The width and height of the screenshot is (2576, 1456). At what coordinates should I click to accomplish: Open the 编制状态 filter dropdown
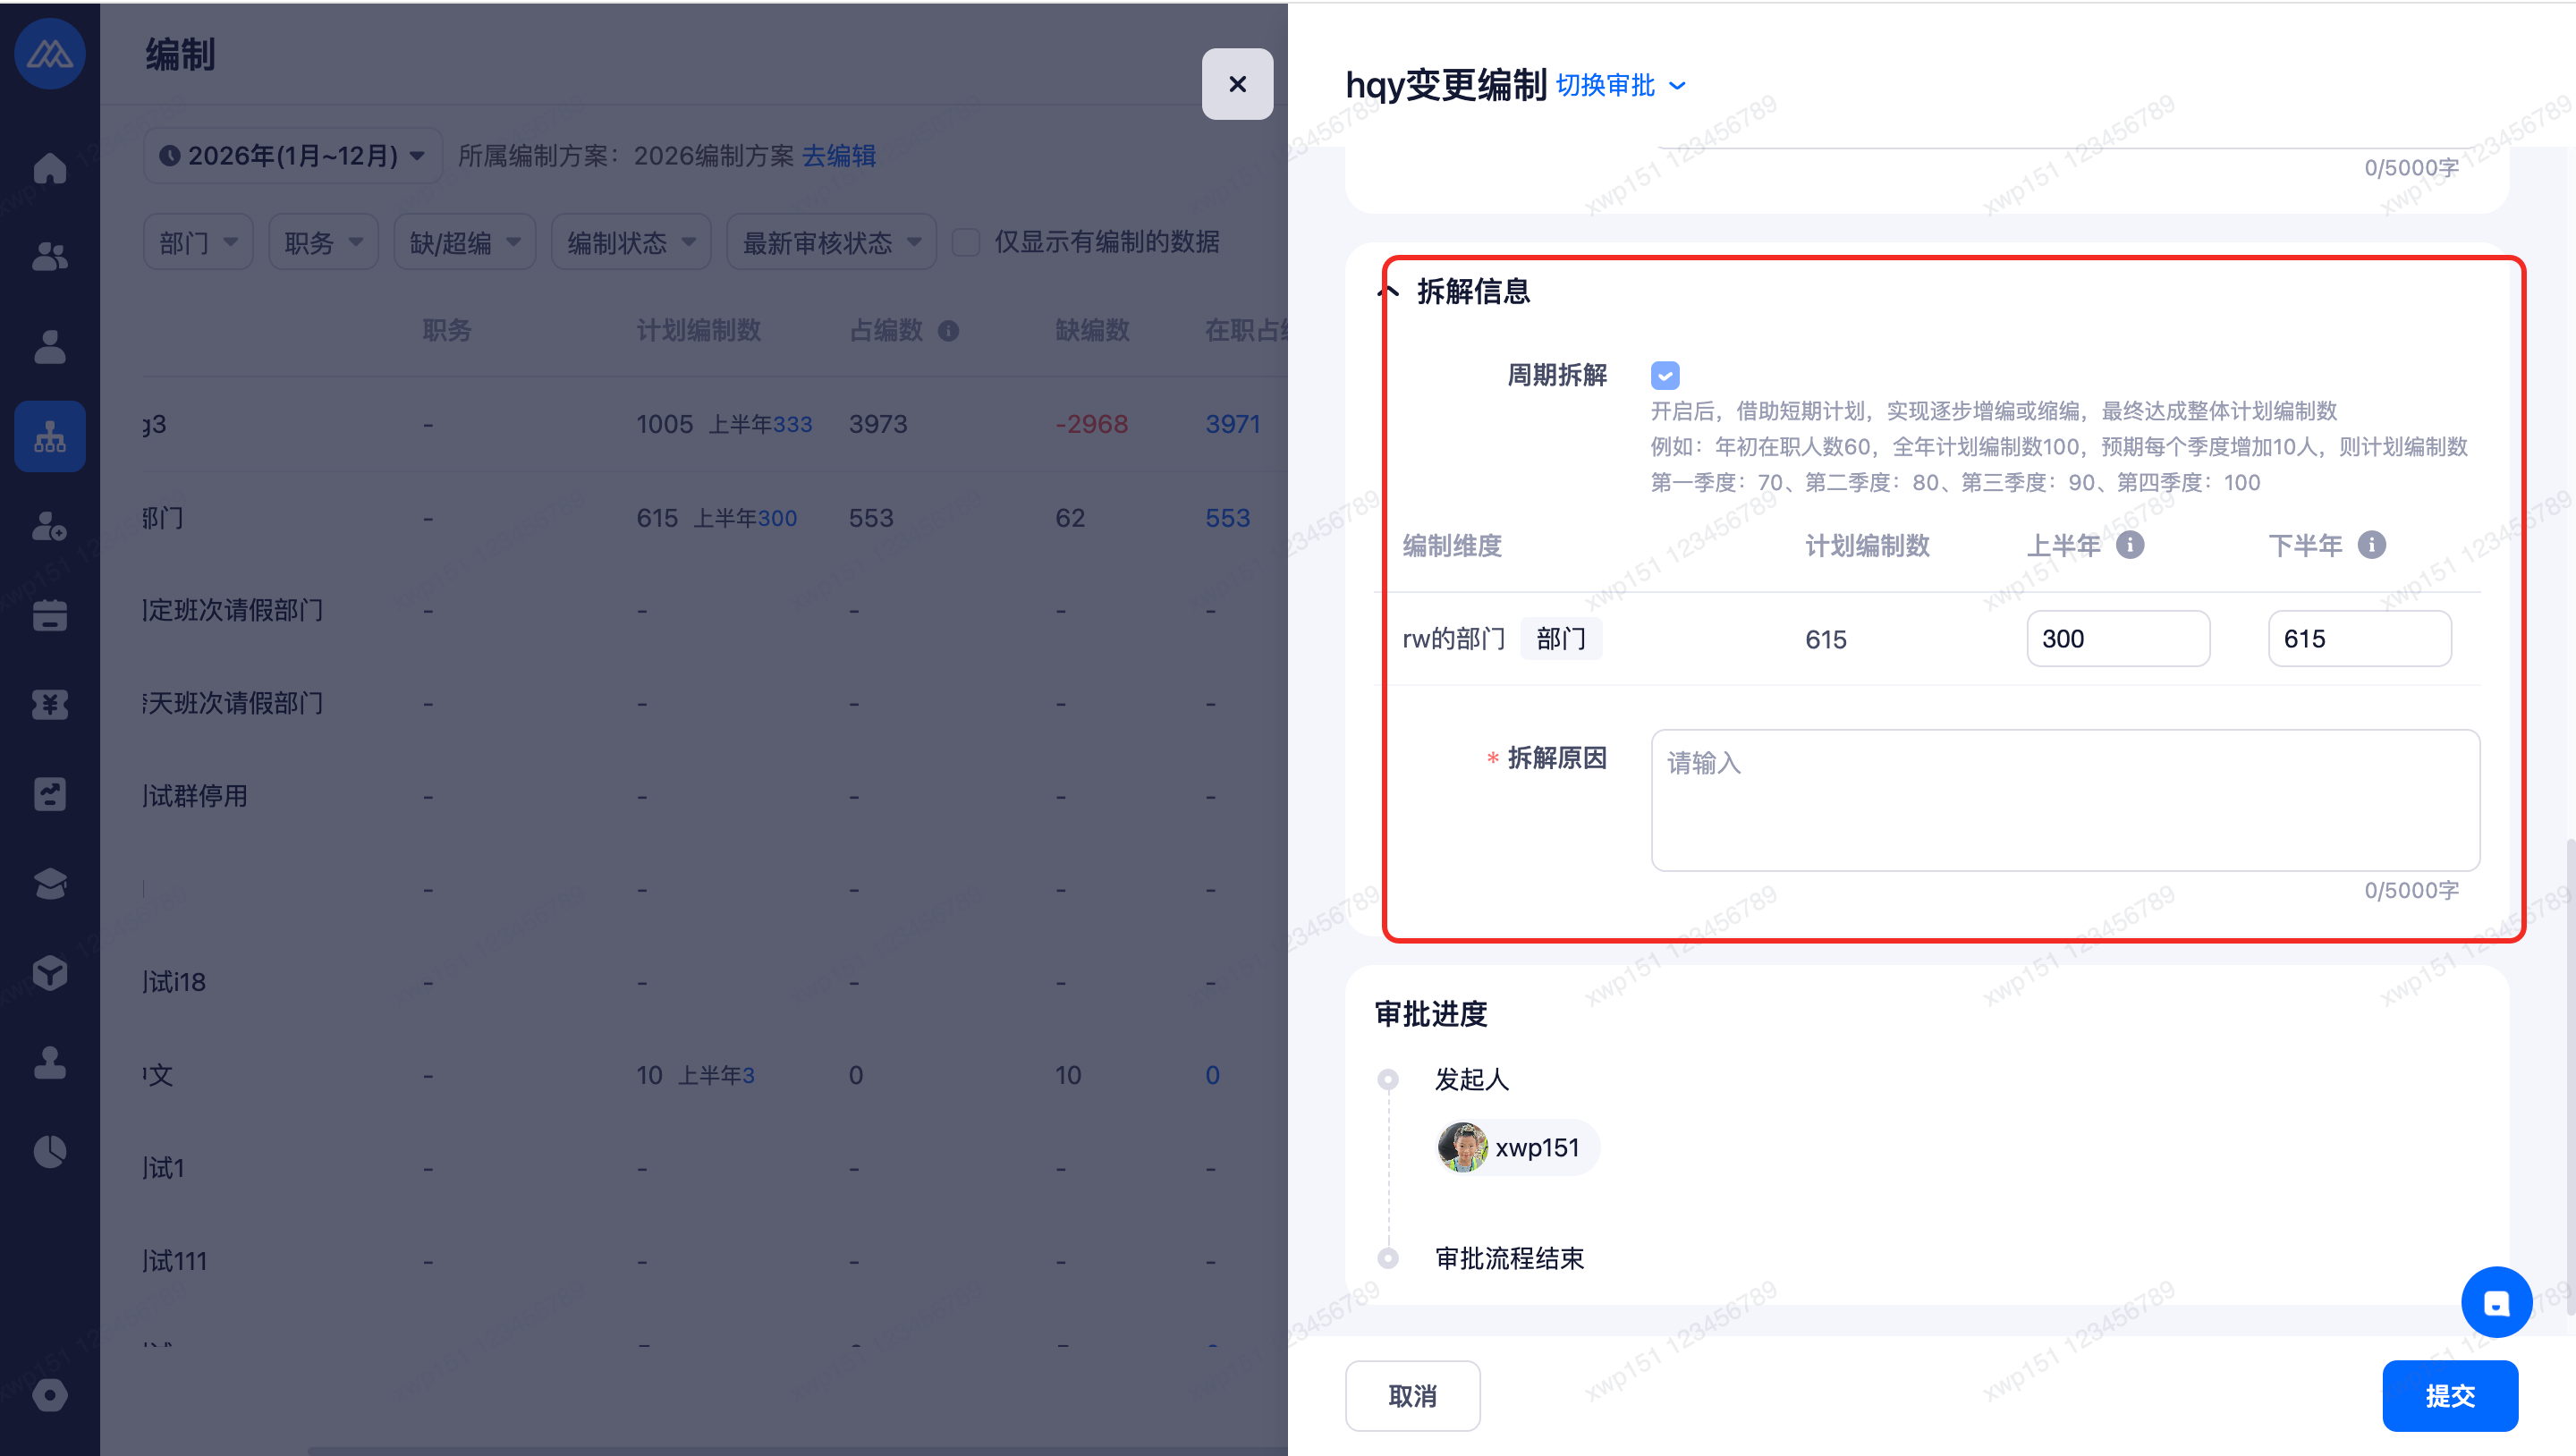[630, 242]
